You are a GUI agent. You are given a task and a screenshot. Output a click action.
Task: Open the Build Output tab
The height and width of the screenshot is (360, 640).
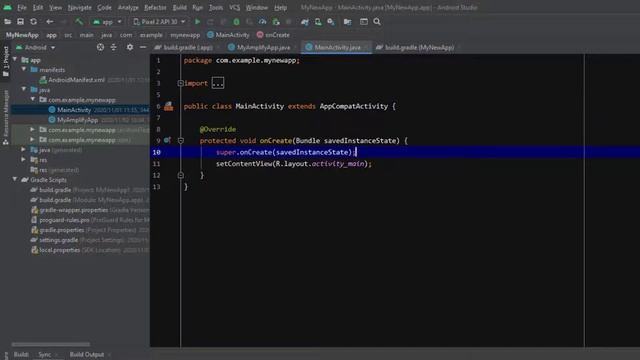pos(87,354)
